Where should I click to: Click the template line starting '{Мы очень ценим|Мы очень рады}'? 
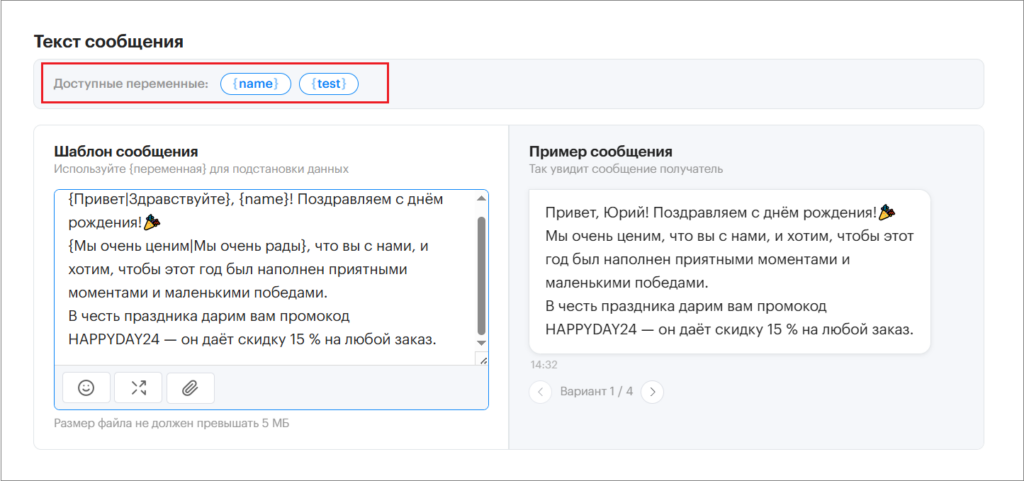(x=249, y=246)
